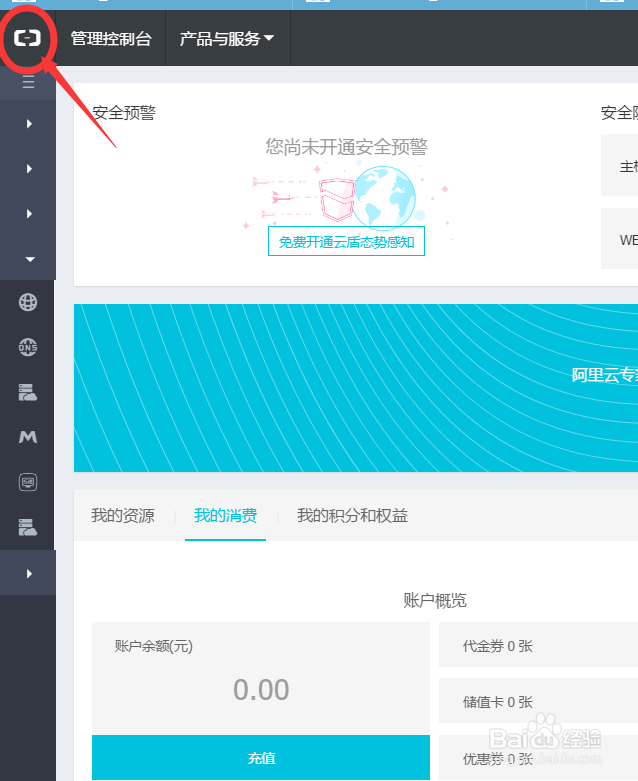The width and height of the screenshot is (638, 781).
Task: Toggle the hamburger menu in the sidebar
Action: (28, 82)
